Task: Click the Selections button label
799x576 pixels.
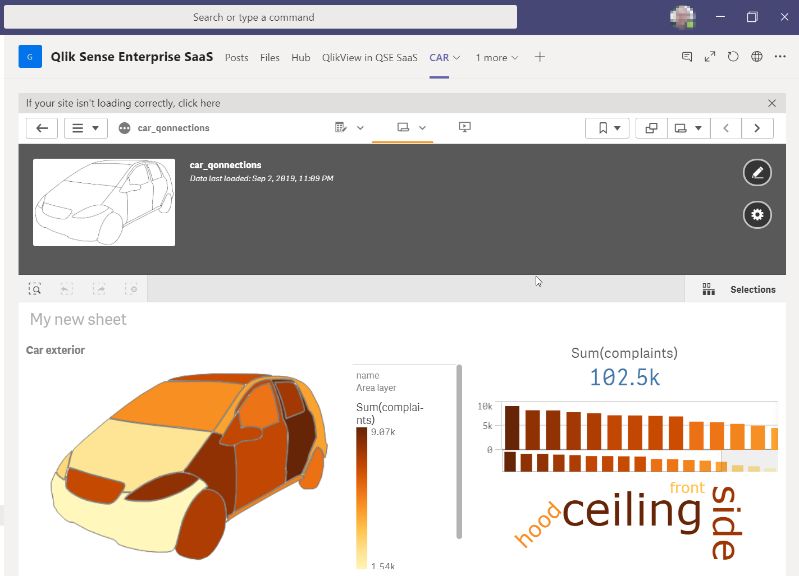Action: 753,290
